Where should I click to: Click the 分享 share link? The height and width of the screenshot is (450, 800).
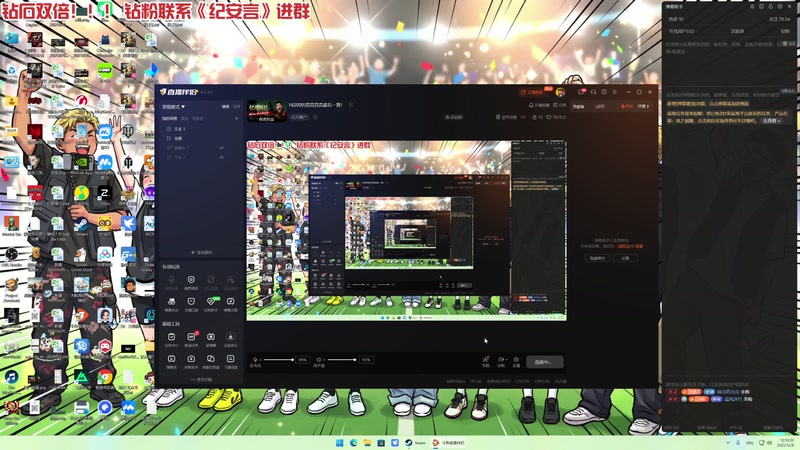560,105
